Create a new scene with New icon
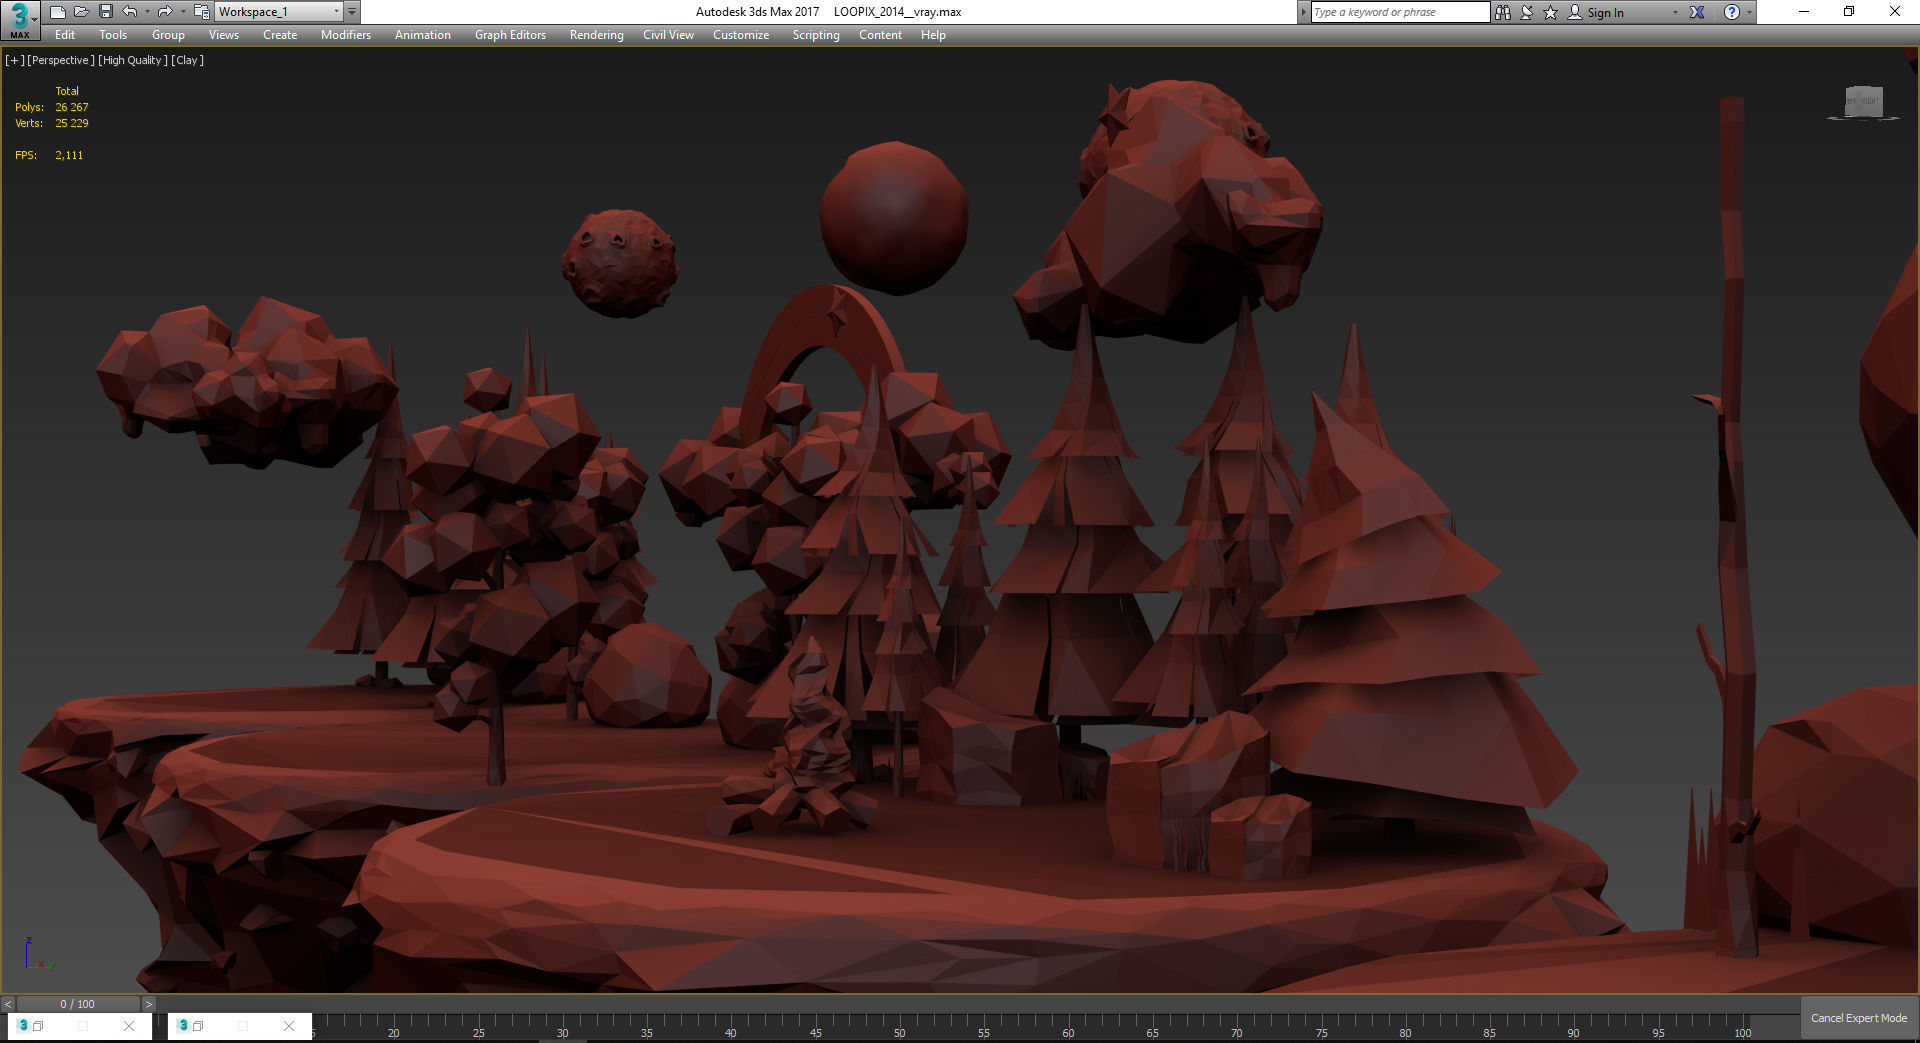This screenshot has height=1043, width=1920. (57, 12)
